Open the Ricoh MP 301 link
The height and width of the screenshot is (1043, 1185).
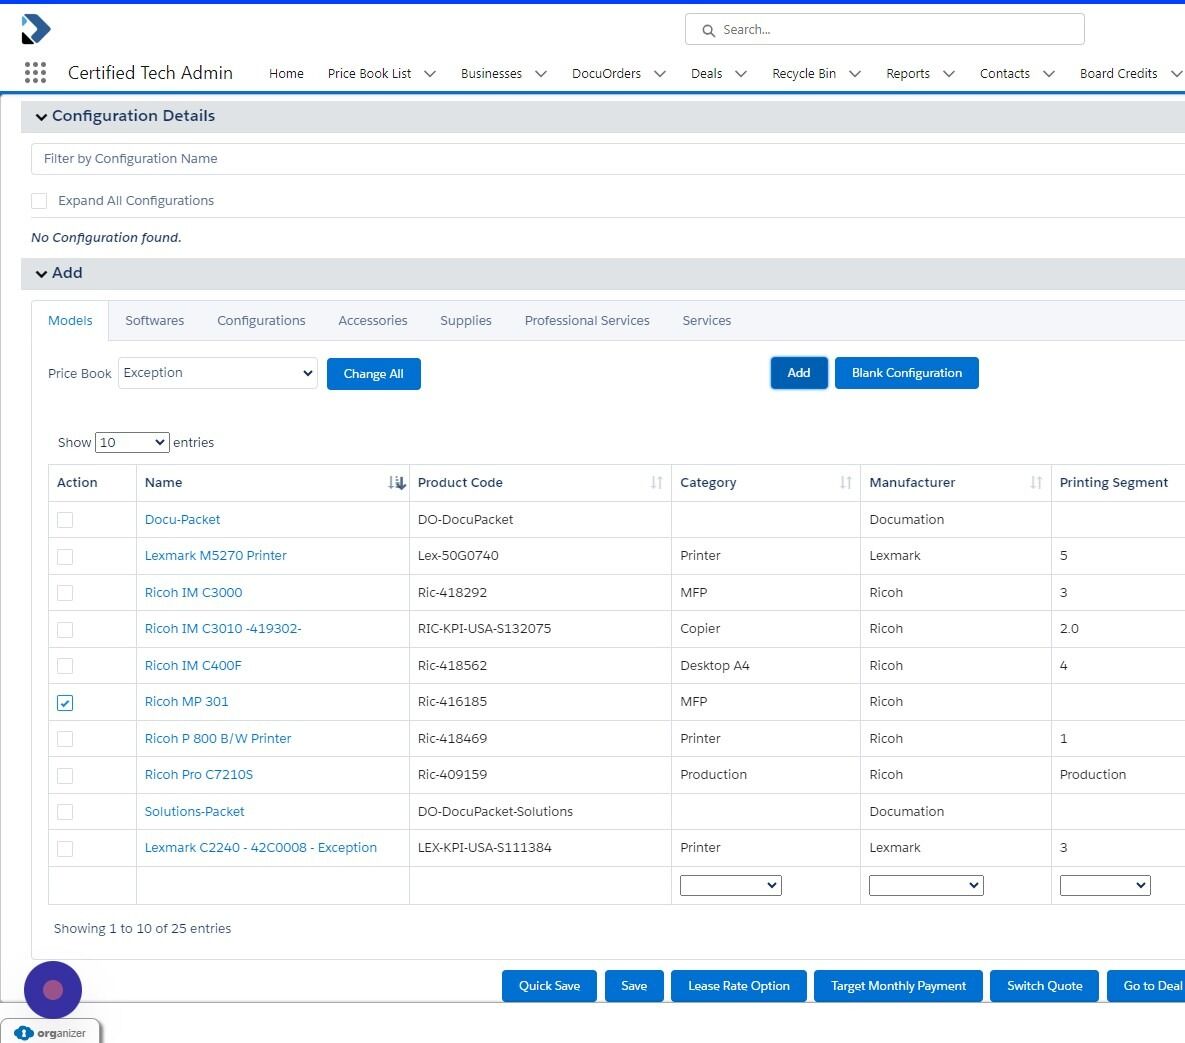pyautogui.click(x=186, y=701)
